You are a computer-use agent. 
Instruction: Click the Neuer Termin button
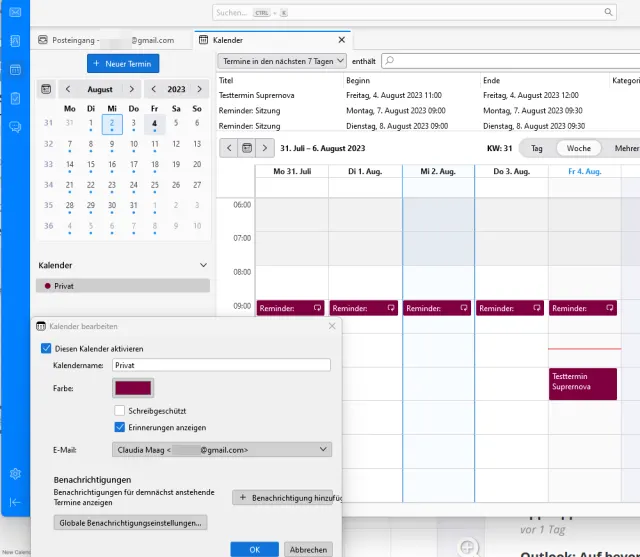point(123,63)
